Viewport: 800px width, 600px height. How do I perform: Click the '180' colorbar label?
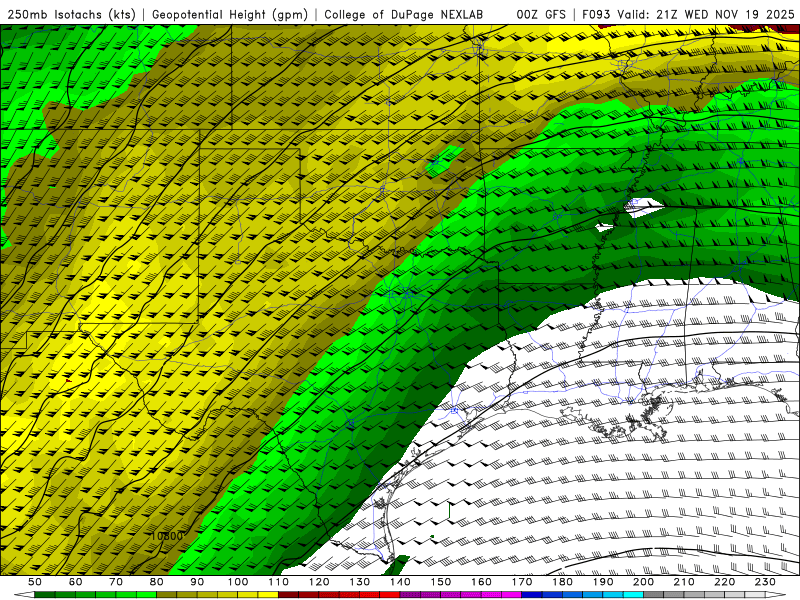(x=562, y=582)
